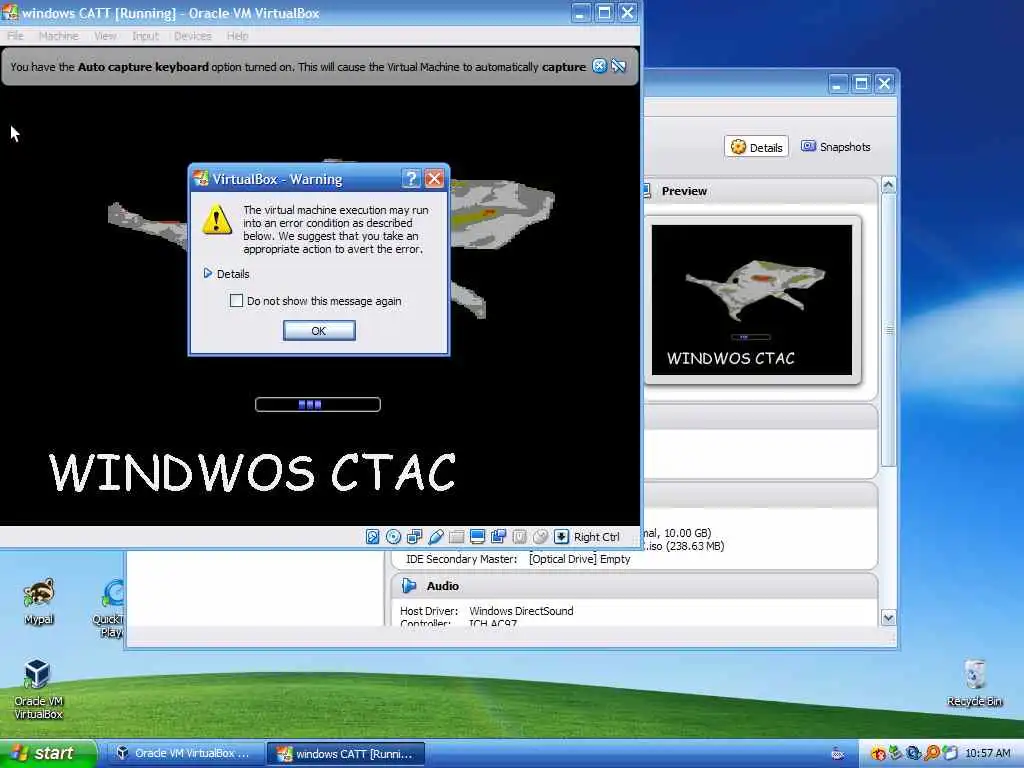Click the Windows DirectSound host driver value
The height and width of the screenshot is (768, 1024).
click(x=521, y=611)
